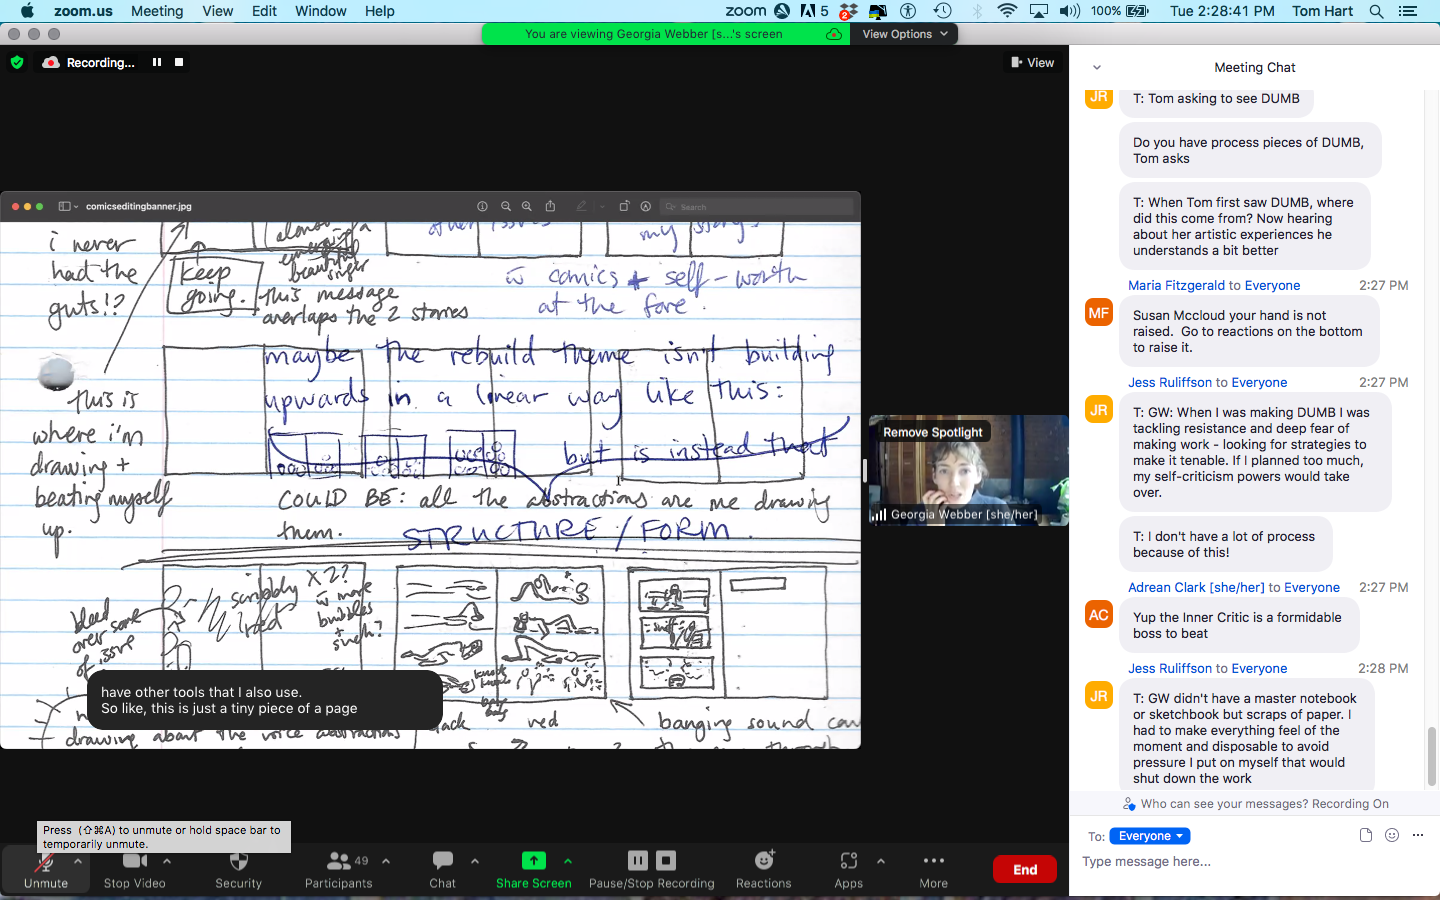Click the AC avatar in chat
1440x900 pixels.
(x=1099, y=614)
